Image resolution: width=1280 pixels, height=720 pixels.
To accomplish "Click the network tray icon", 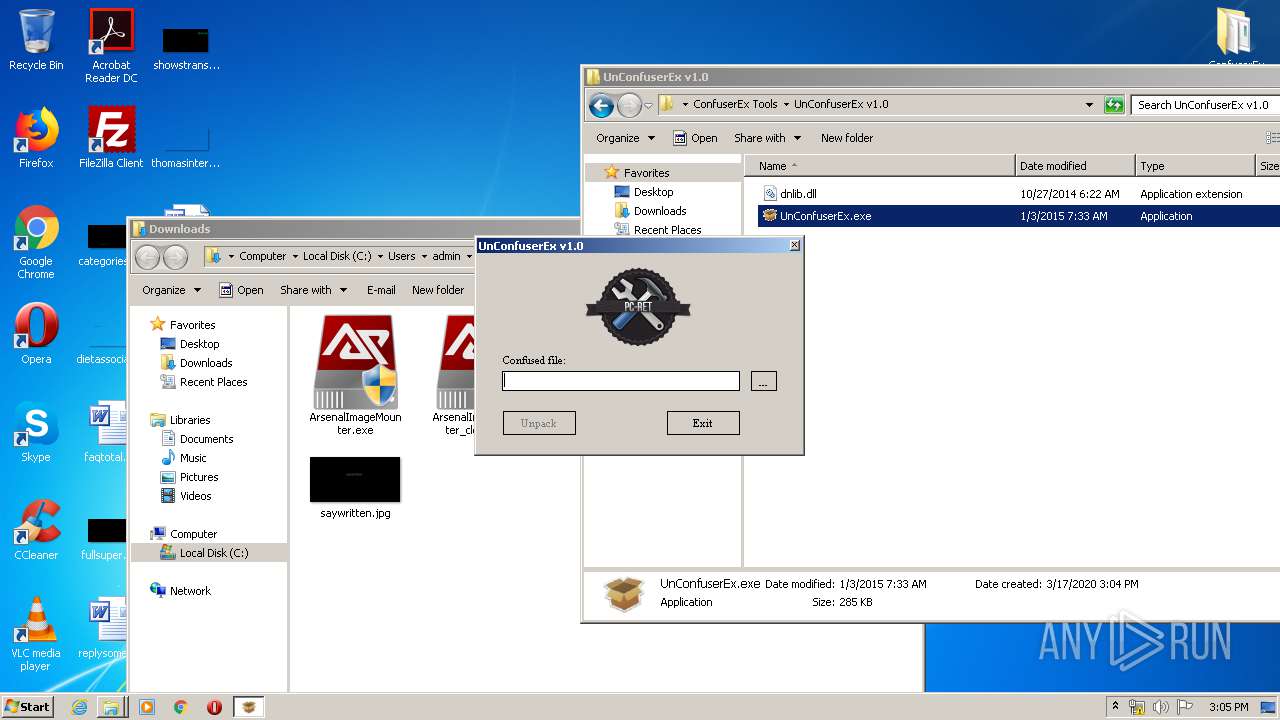I will click(x=1137, y=707).
